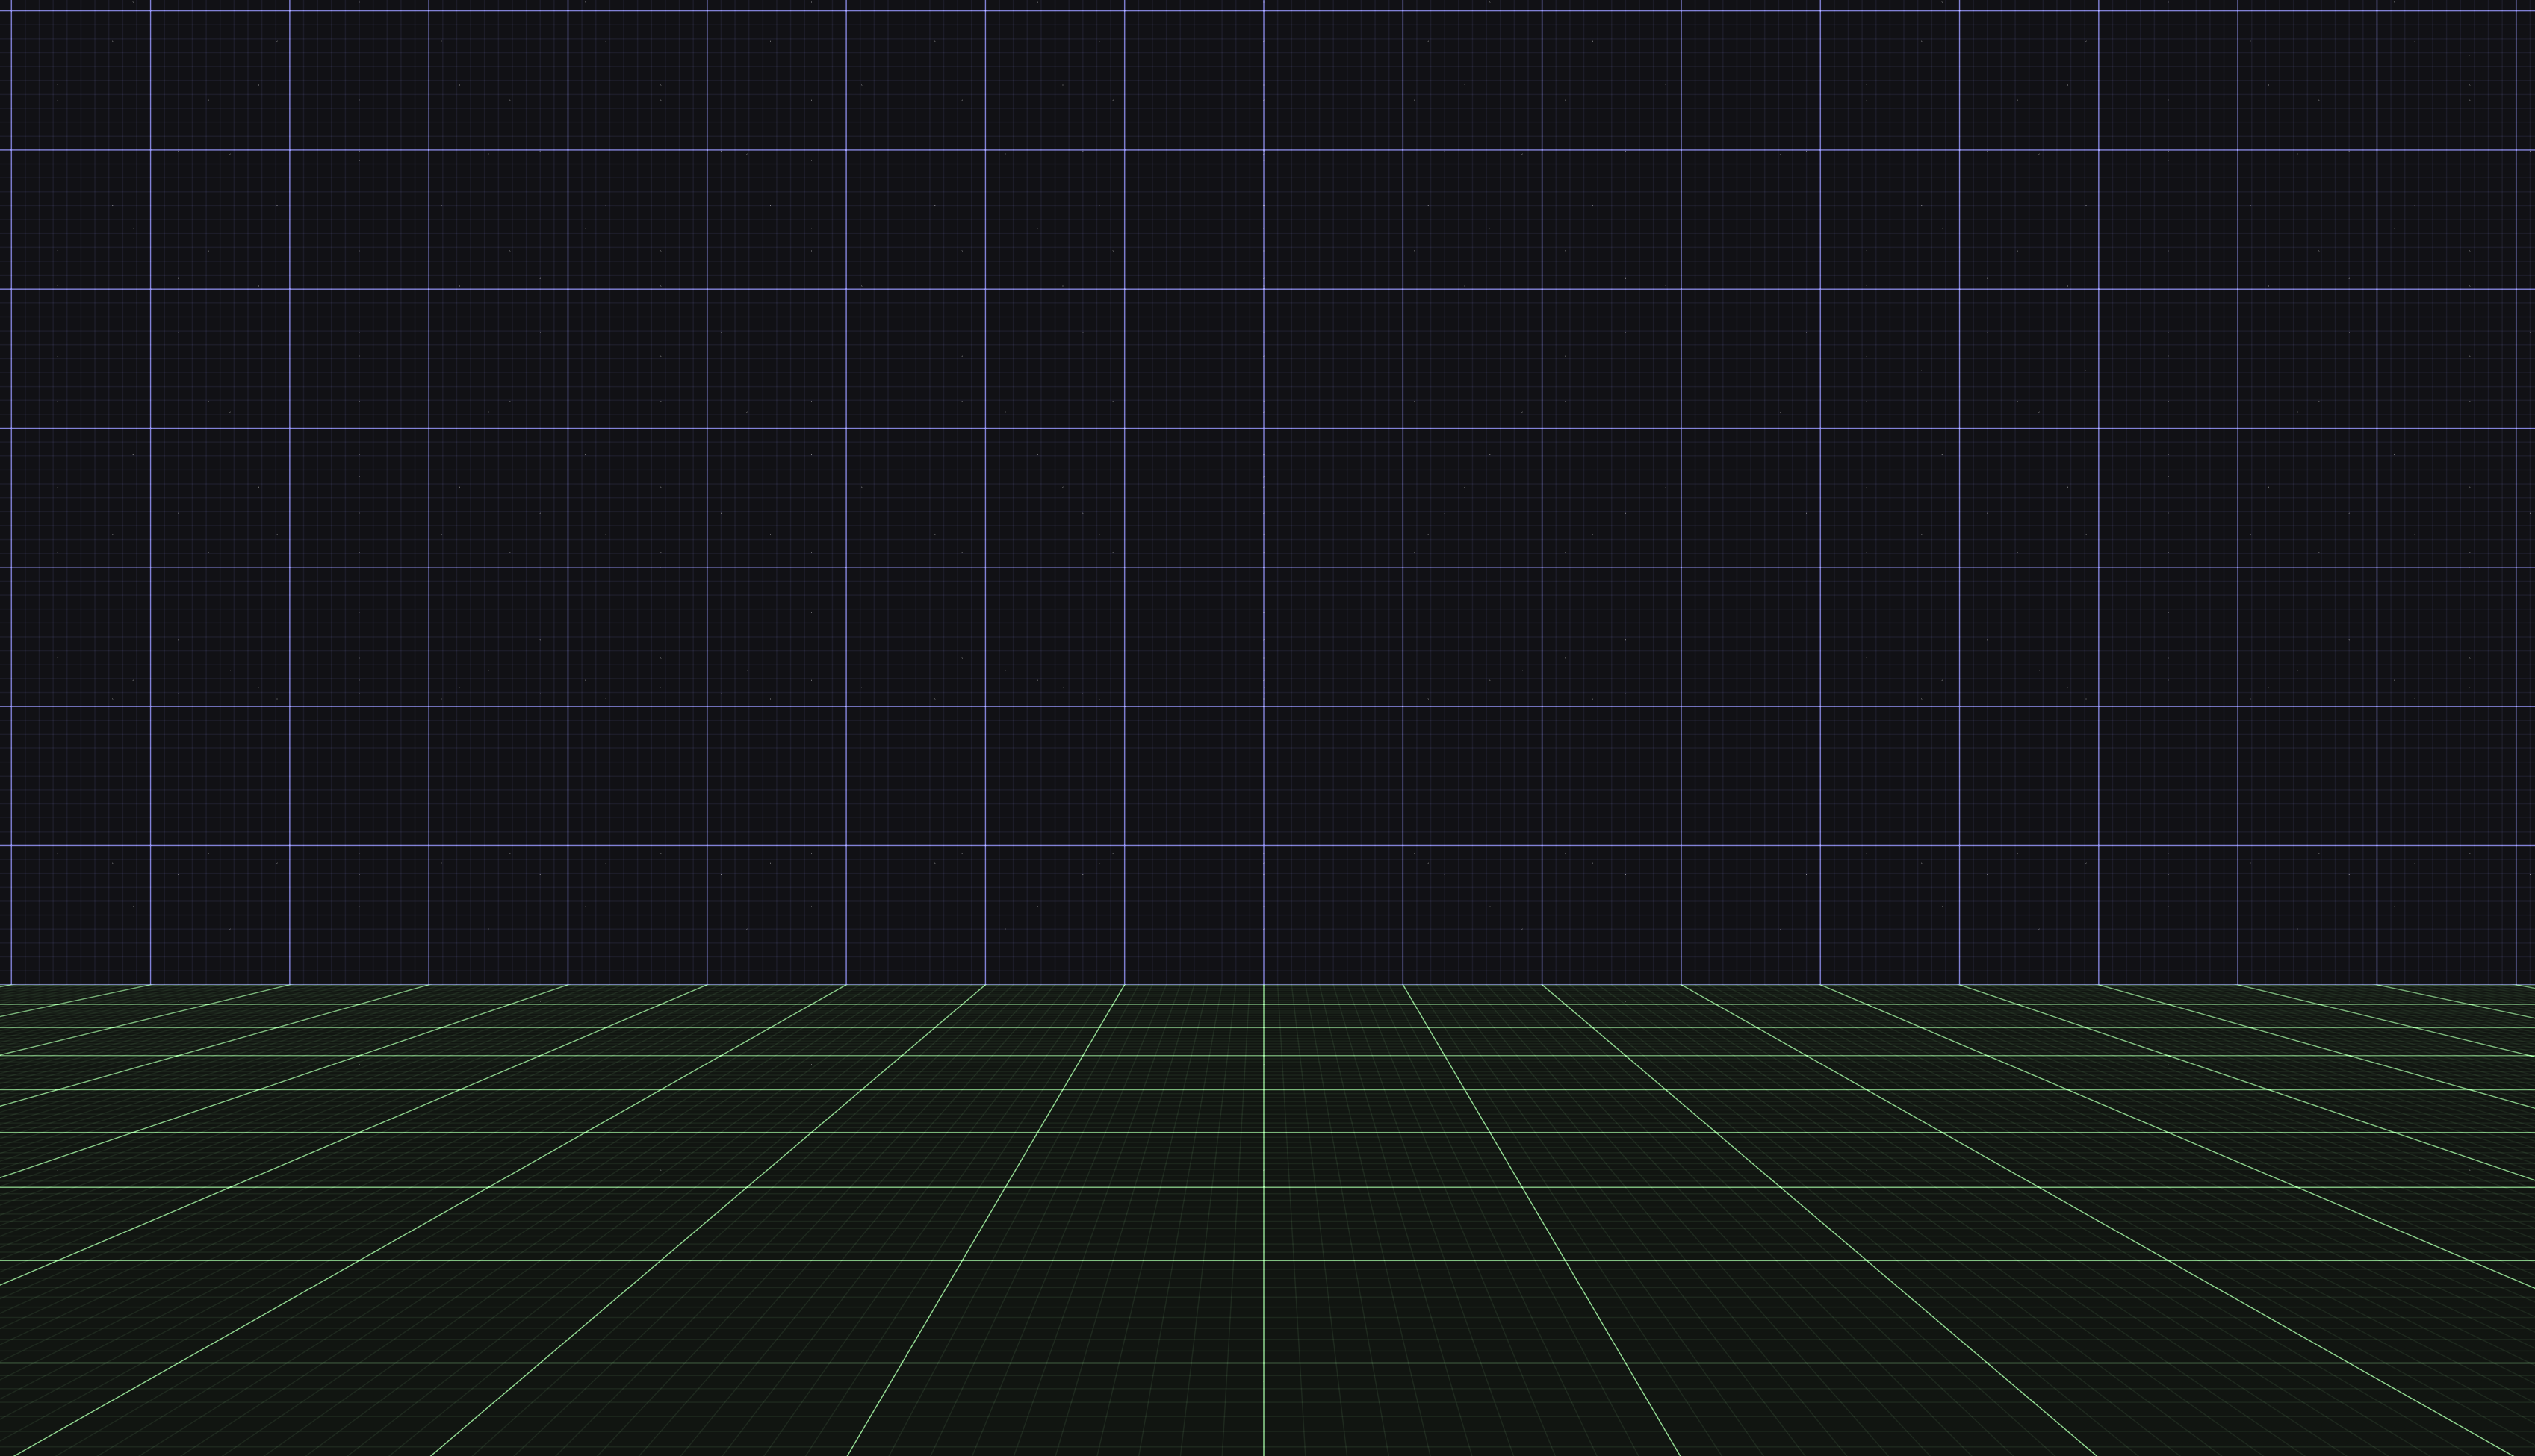The height and width of the screenshot is (1456, 2535).
Task: Click the center vertical line on purple wall
Action: point(1263,500)
